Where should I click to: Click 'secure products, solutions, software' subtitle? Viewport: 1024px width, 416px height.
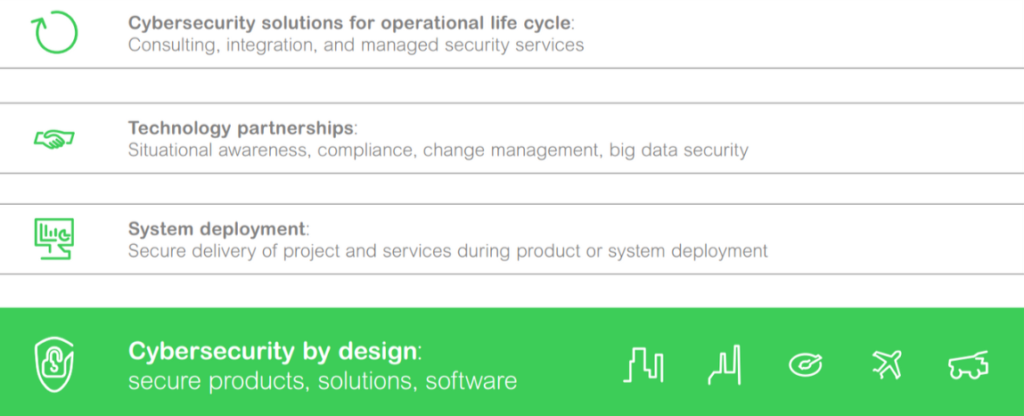323,381
